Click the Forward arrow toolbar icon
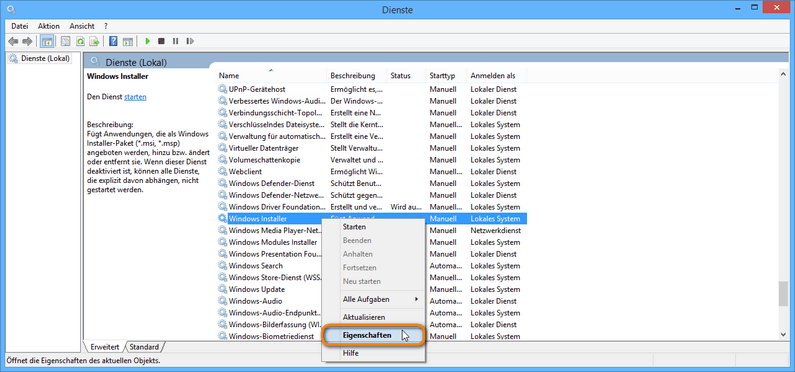The height and width of the screenshot is (372, 795). point(27,41)
